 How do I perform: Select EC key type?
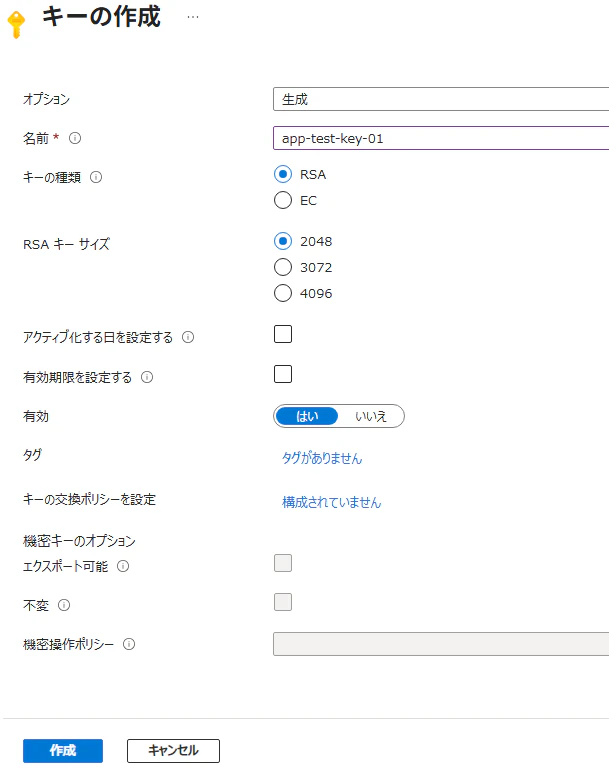click(x=283, y=200)
